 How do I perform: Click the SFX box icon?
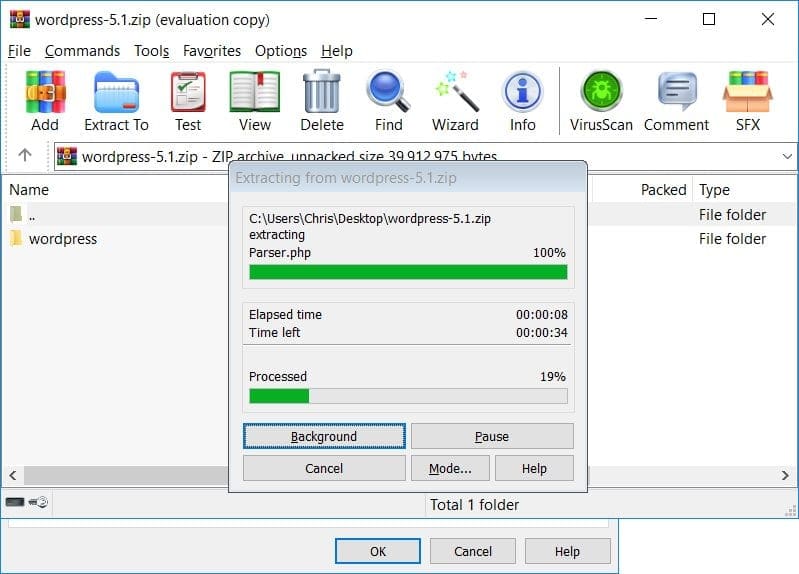[x=748, y=92]
